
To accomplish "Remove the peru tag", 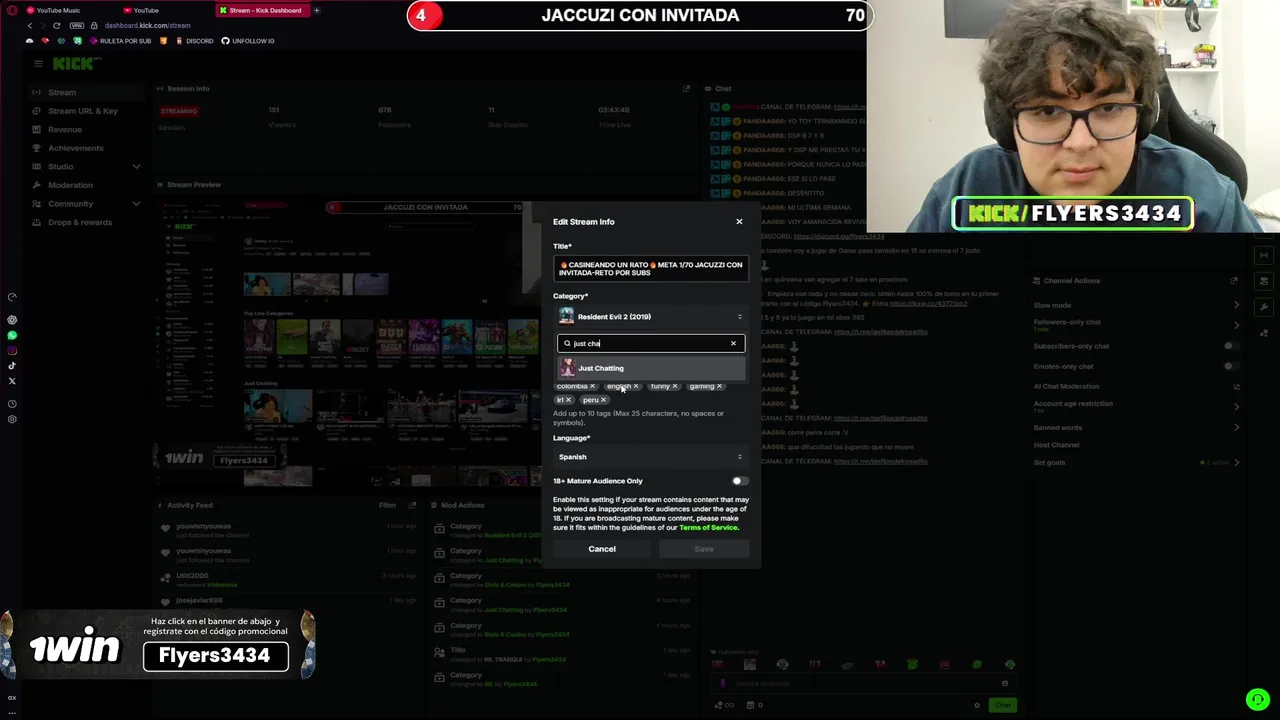I will pyautogui.click(x=603, y=400).
